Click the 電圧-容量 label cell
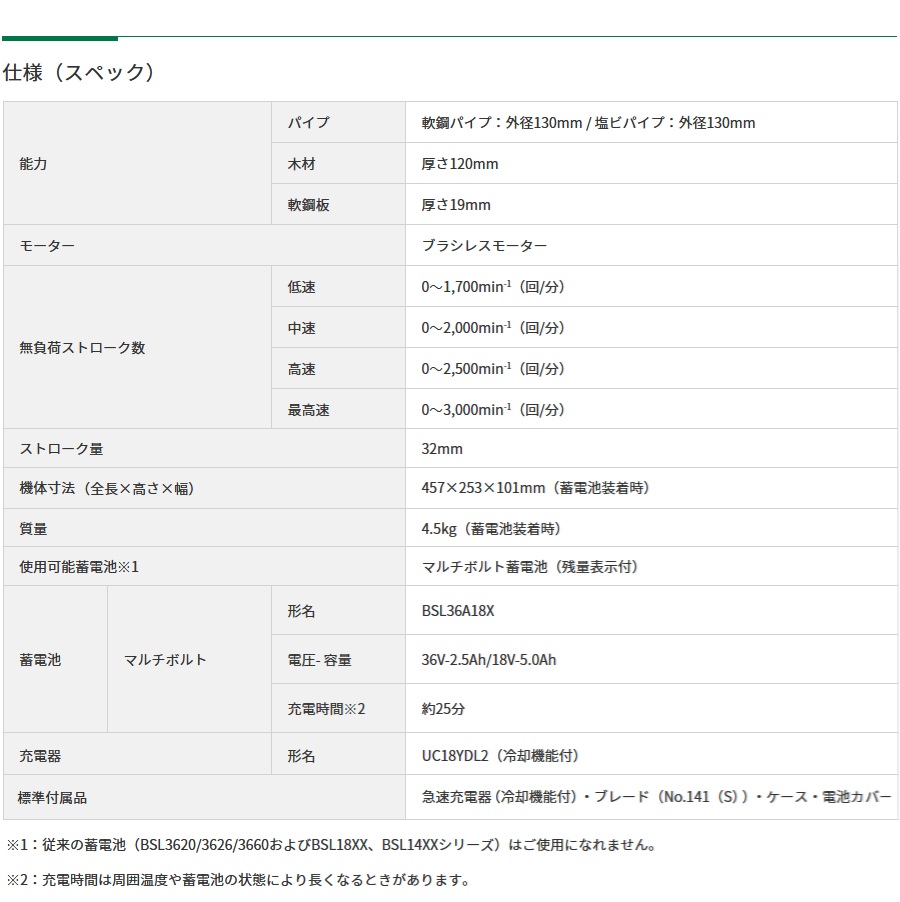 338,659
